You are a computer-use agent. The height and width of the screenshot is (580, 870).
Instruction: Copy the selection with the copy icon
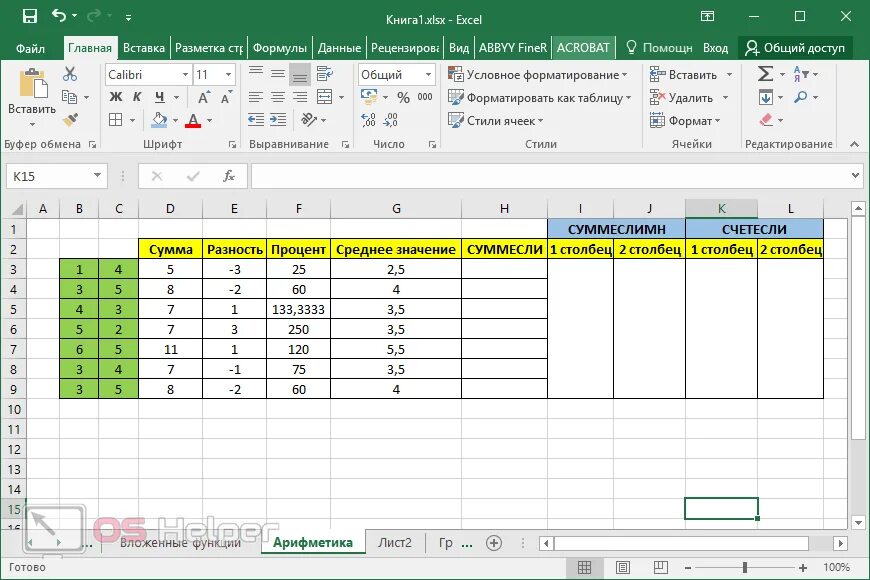click(69, 97)
